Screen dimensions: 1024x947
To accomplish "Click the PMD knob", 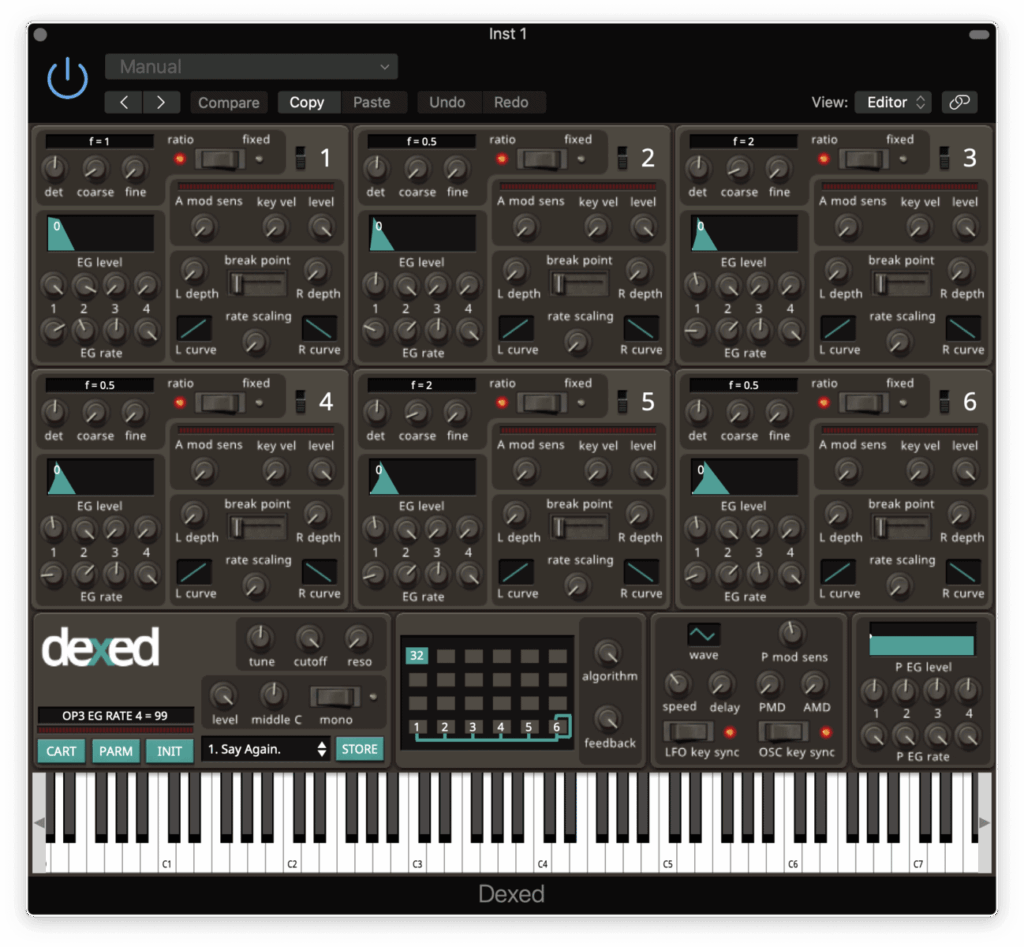I will [769, 684].
